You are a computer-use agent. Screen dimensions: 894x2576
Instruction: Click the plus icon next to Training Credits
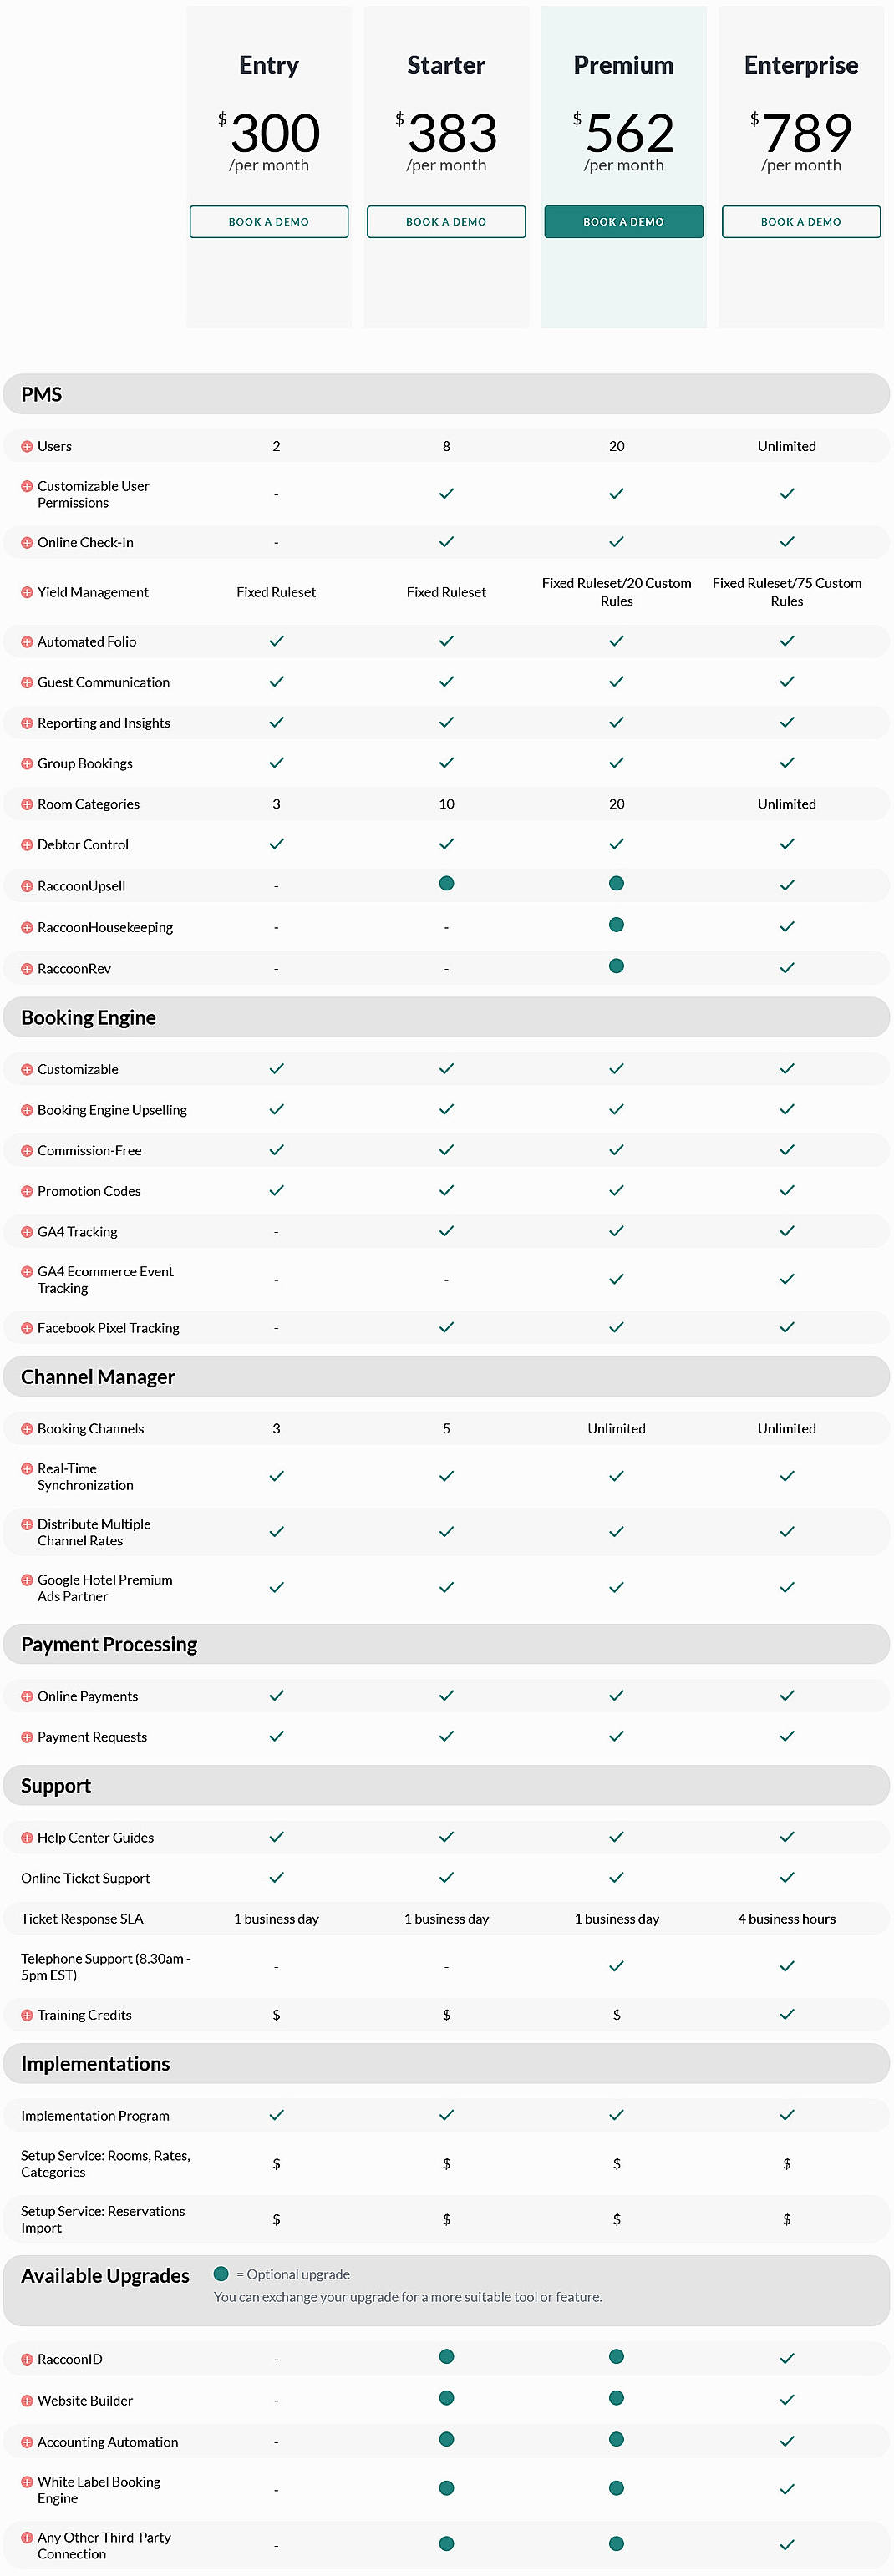27,2015
